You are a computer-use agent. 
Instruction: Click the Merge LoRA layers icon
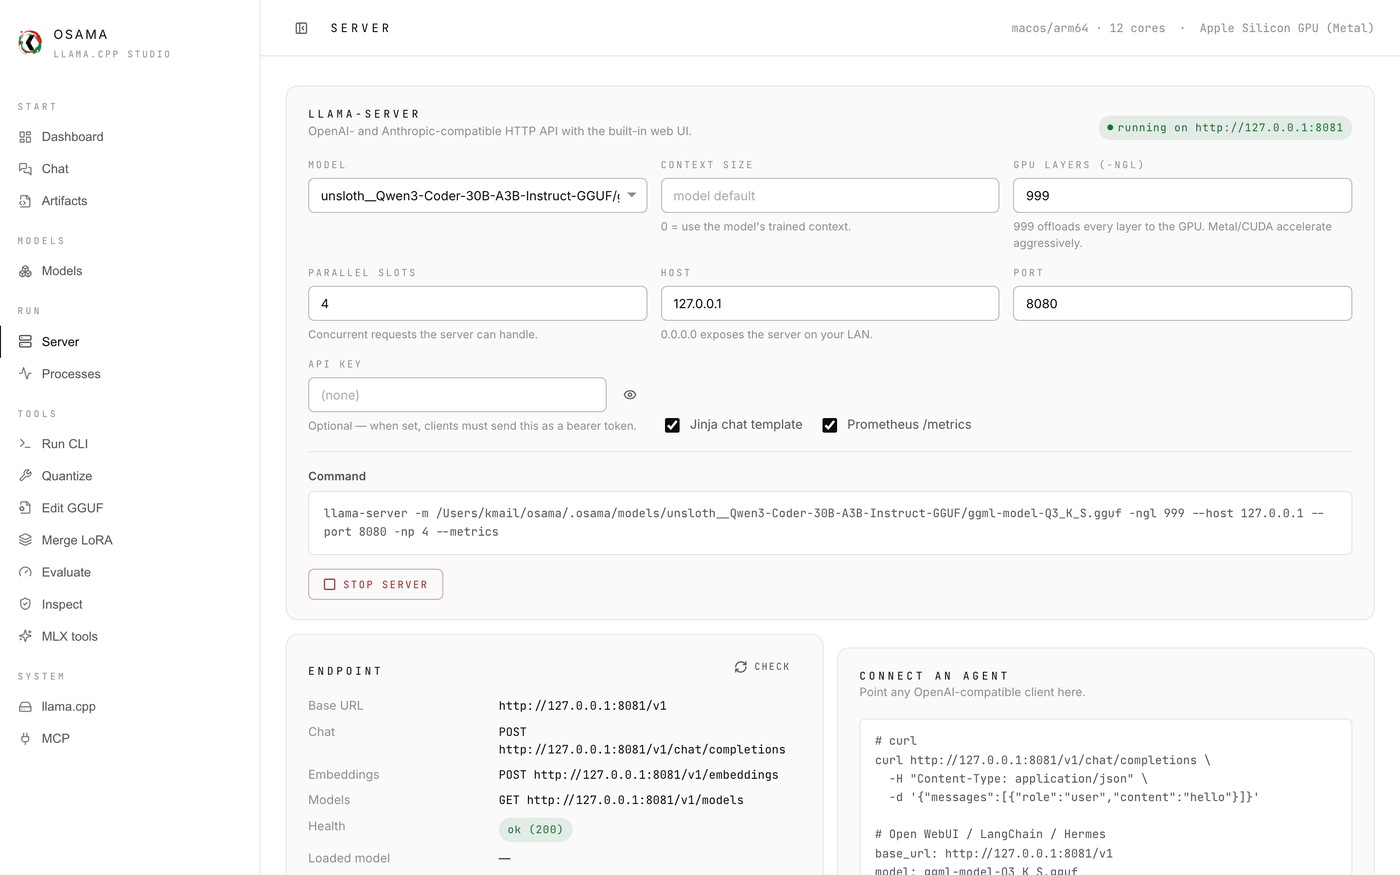point(25,540)
